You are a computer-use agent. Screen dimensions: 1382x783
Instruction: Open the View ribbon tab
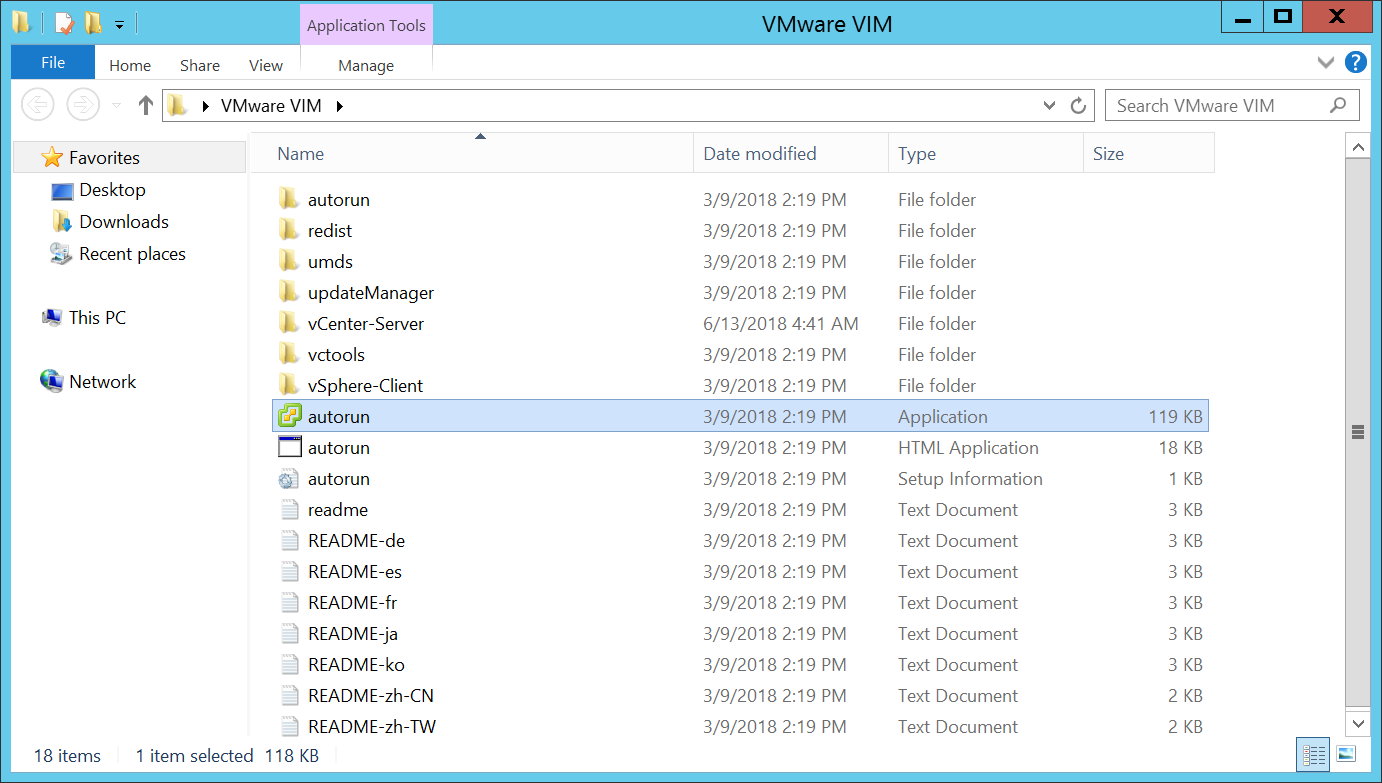coord(265,65)
